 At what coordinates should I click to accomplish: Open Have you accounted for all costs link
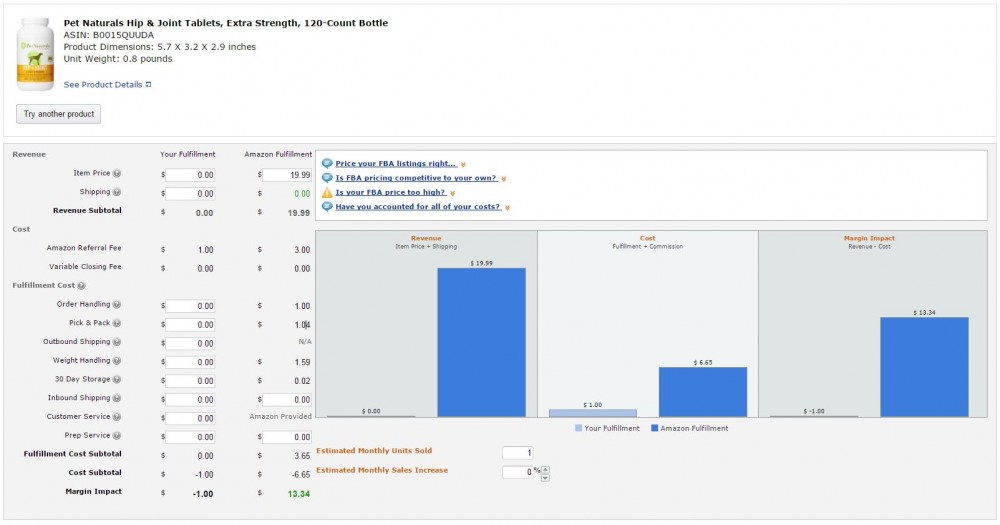coord(418,207)
